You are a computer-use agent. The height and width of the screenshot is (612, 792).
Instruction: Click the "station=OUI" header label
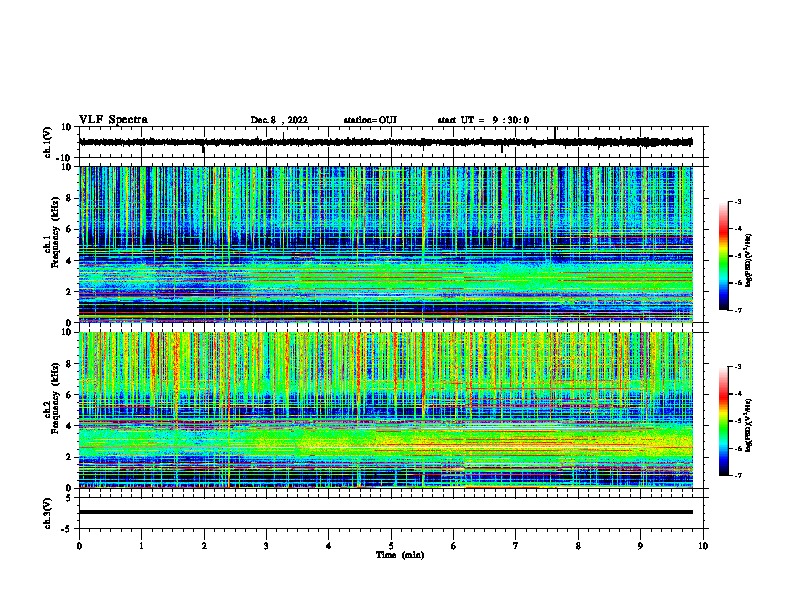click(x=370, y=120)
